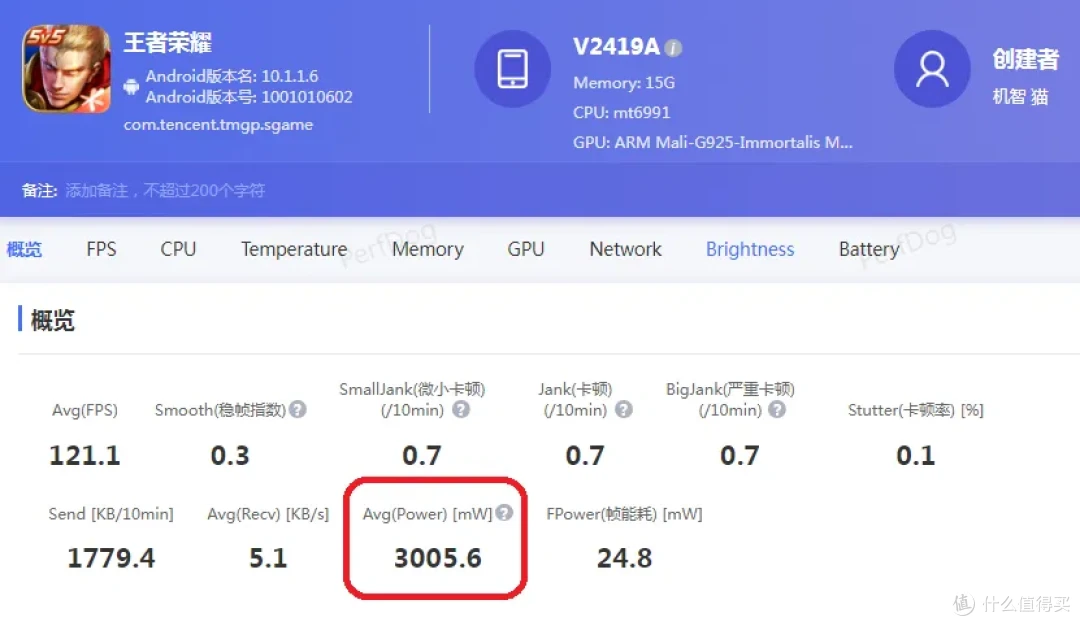Viewport: 1080px width, 626px height.
Task: Click creator name 机智 猫
Action: coord(1021,97)
